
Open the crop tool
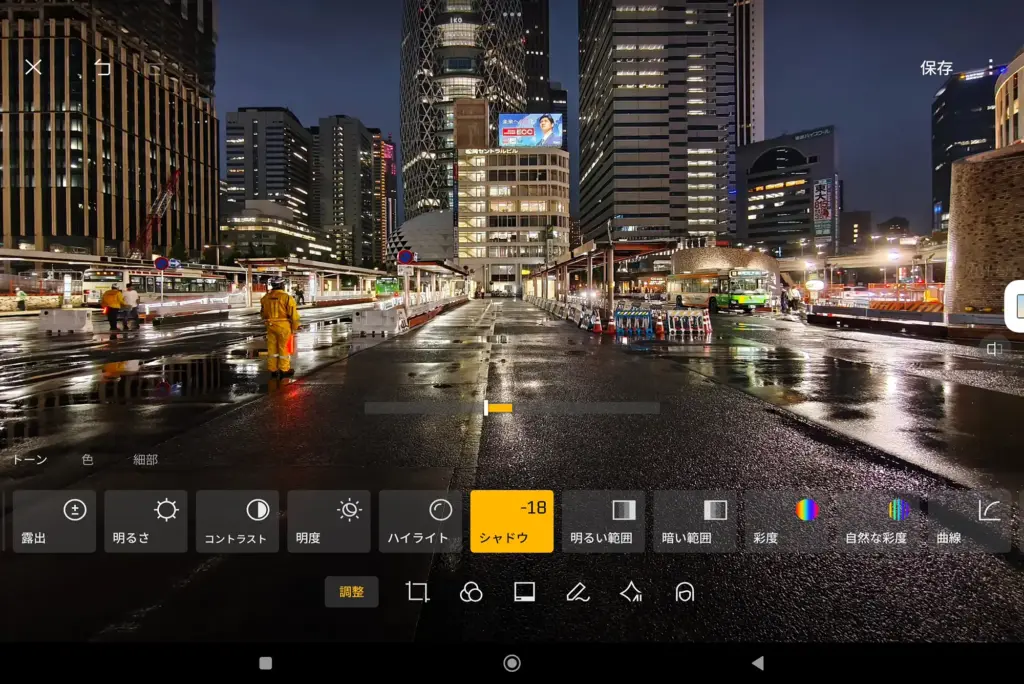421,591
